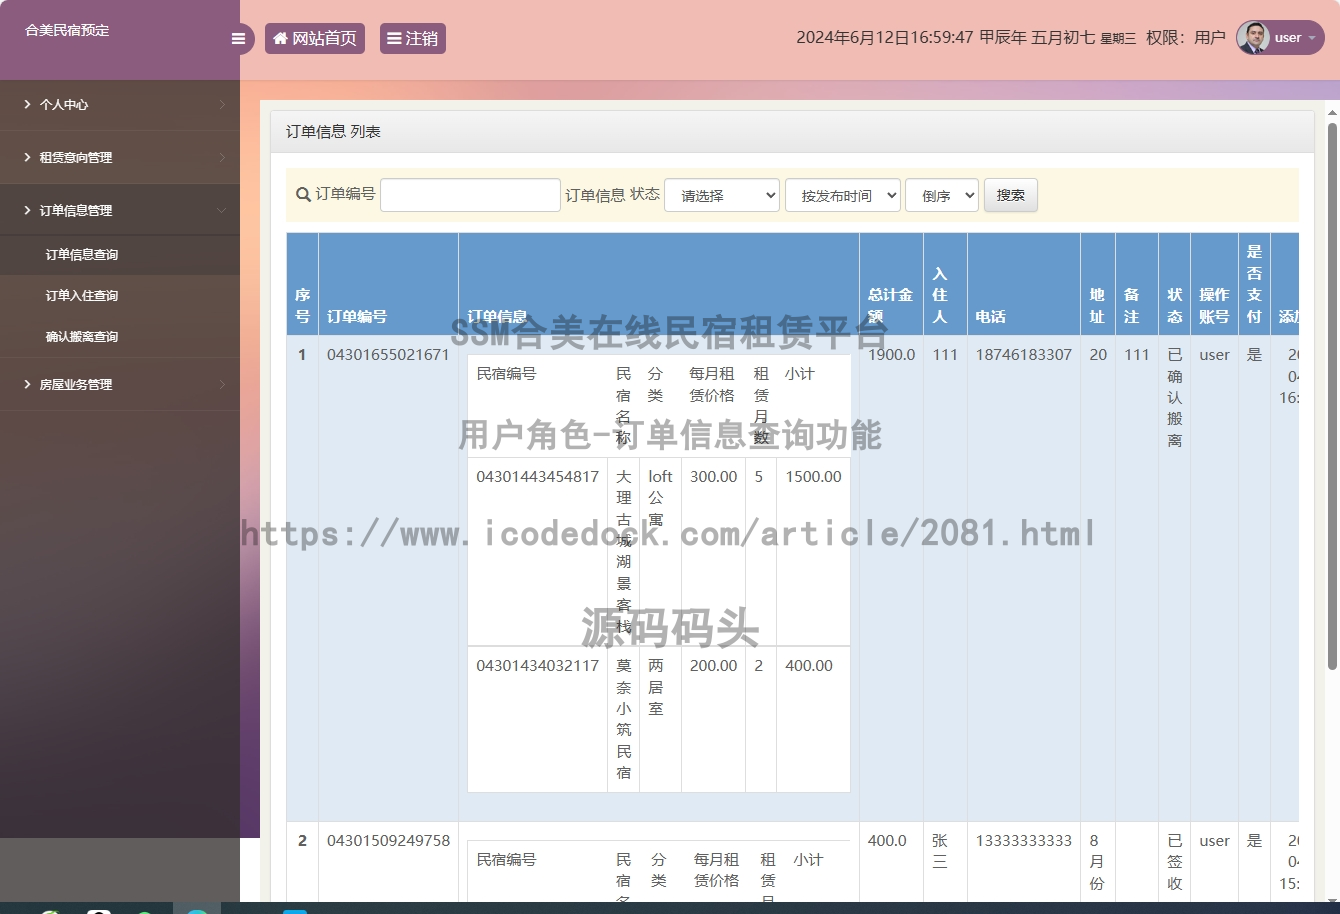The width and height of the screenshot is (1340, 914).
Task: Expand 房屋业务管理 sidebar menu
Action: click(x=120, y=384)
